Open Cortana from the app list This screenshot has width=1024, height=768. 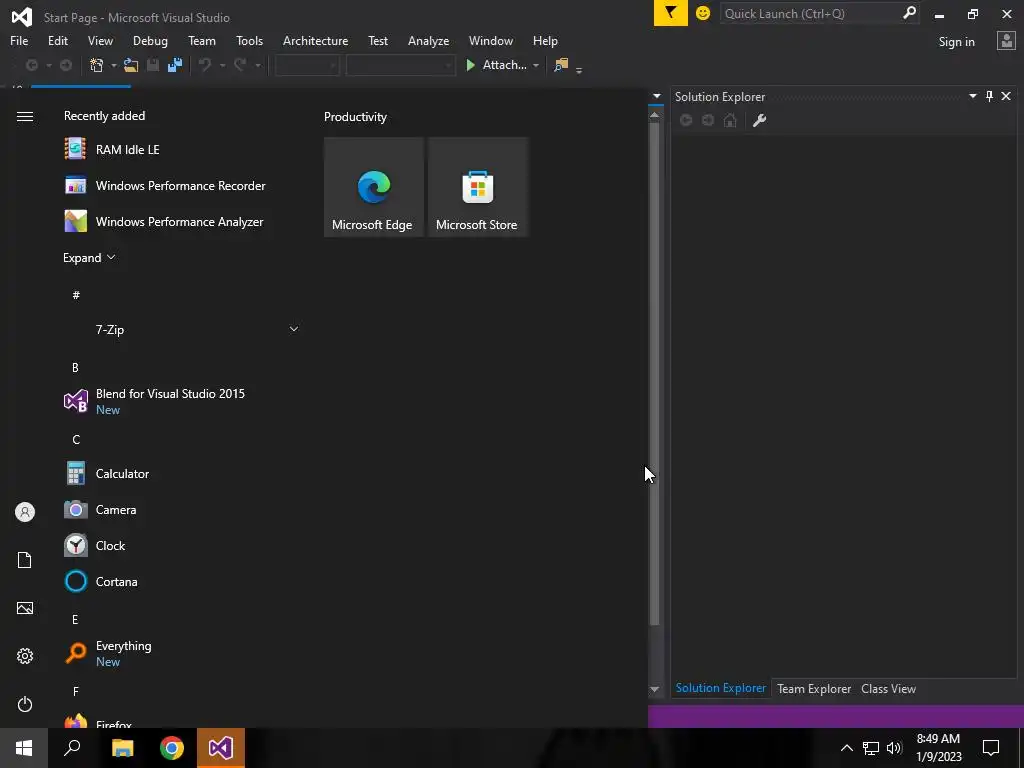182,581
